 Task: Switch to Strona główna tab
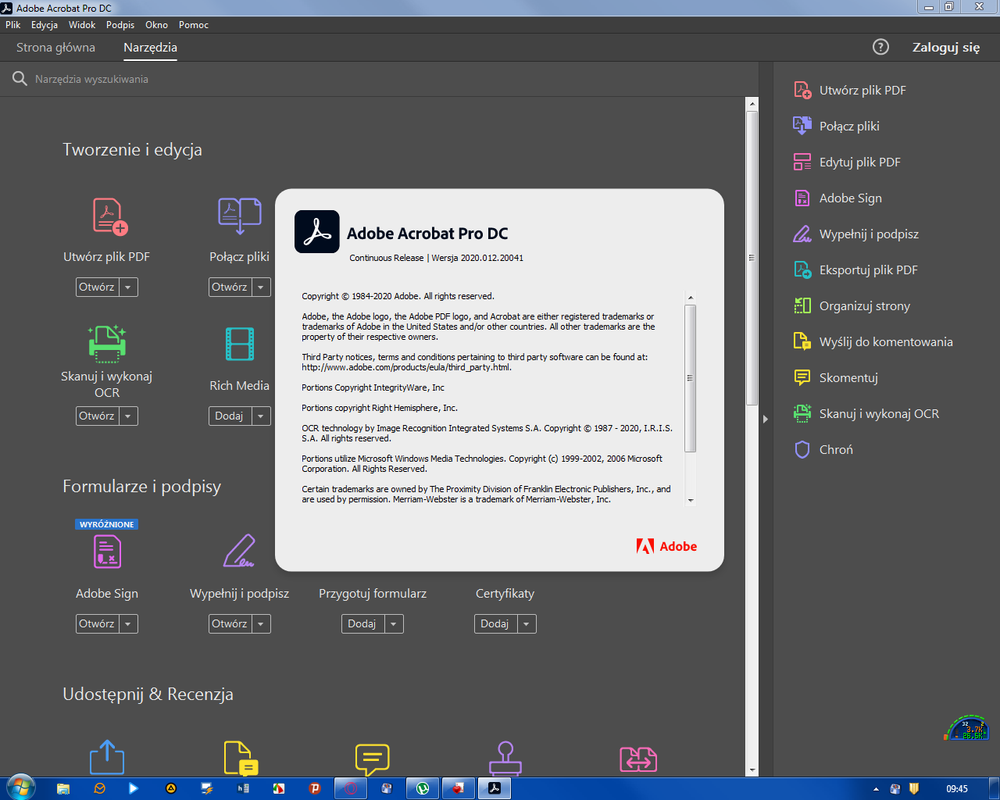pyautogui.click(x=55, y=47)
